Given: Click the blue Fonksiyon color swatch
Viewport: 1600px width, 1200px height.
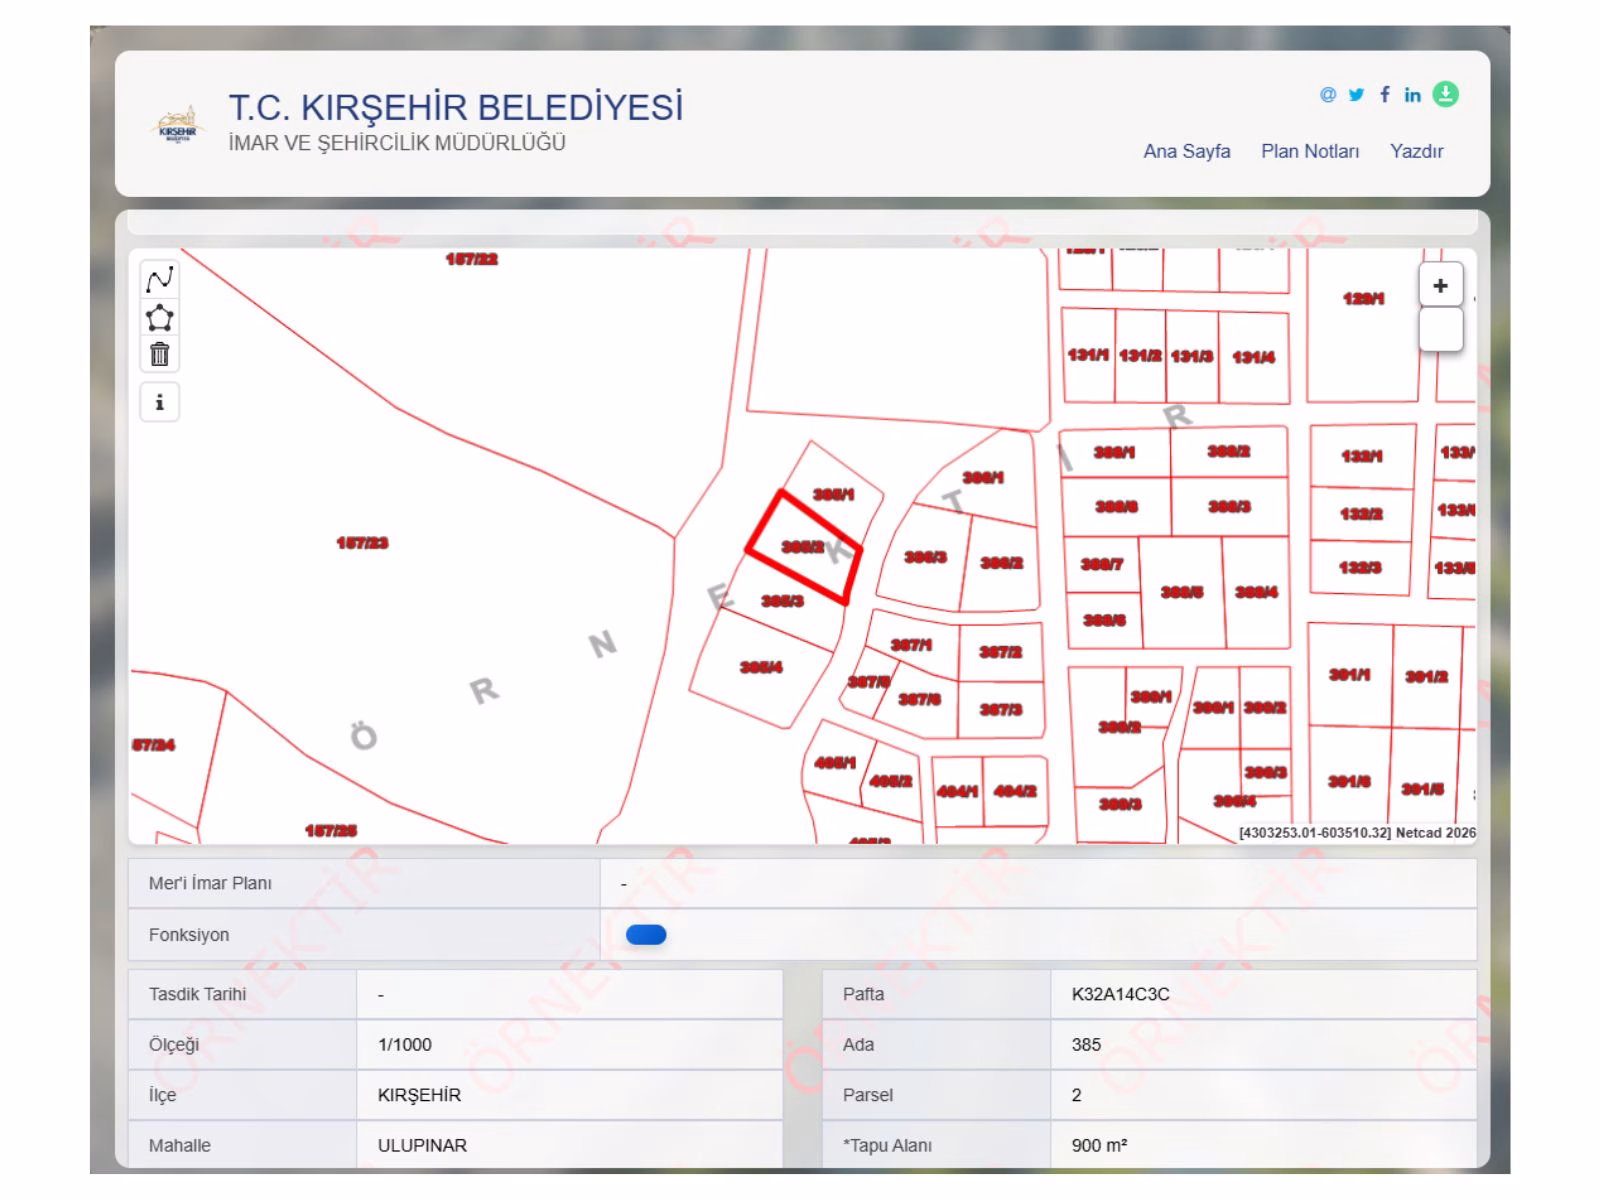Looking at the screenshot, I should [646, 935].
